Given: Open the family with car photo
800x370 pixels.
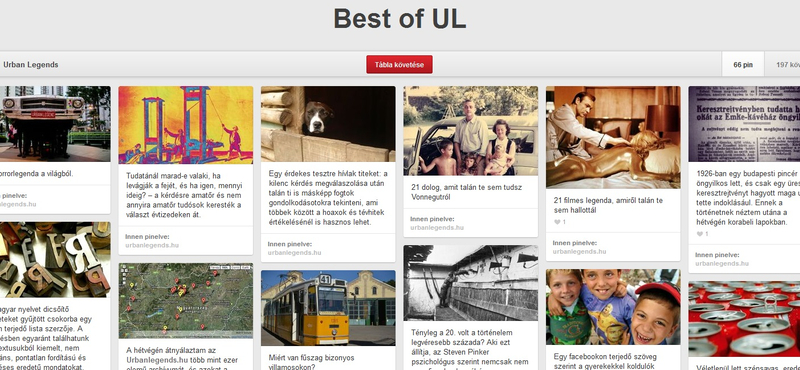Looking at the screenshot, I should [x=470, y=131].
